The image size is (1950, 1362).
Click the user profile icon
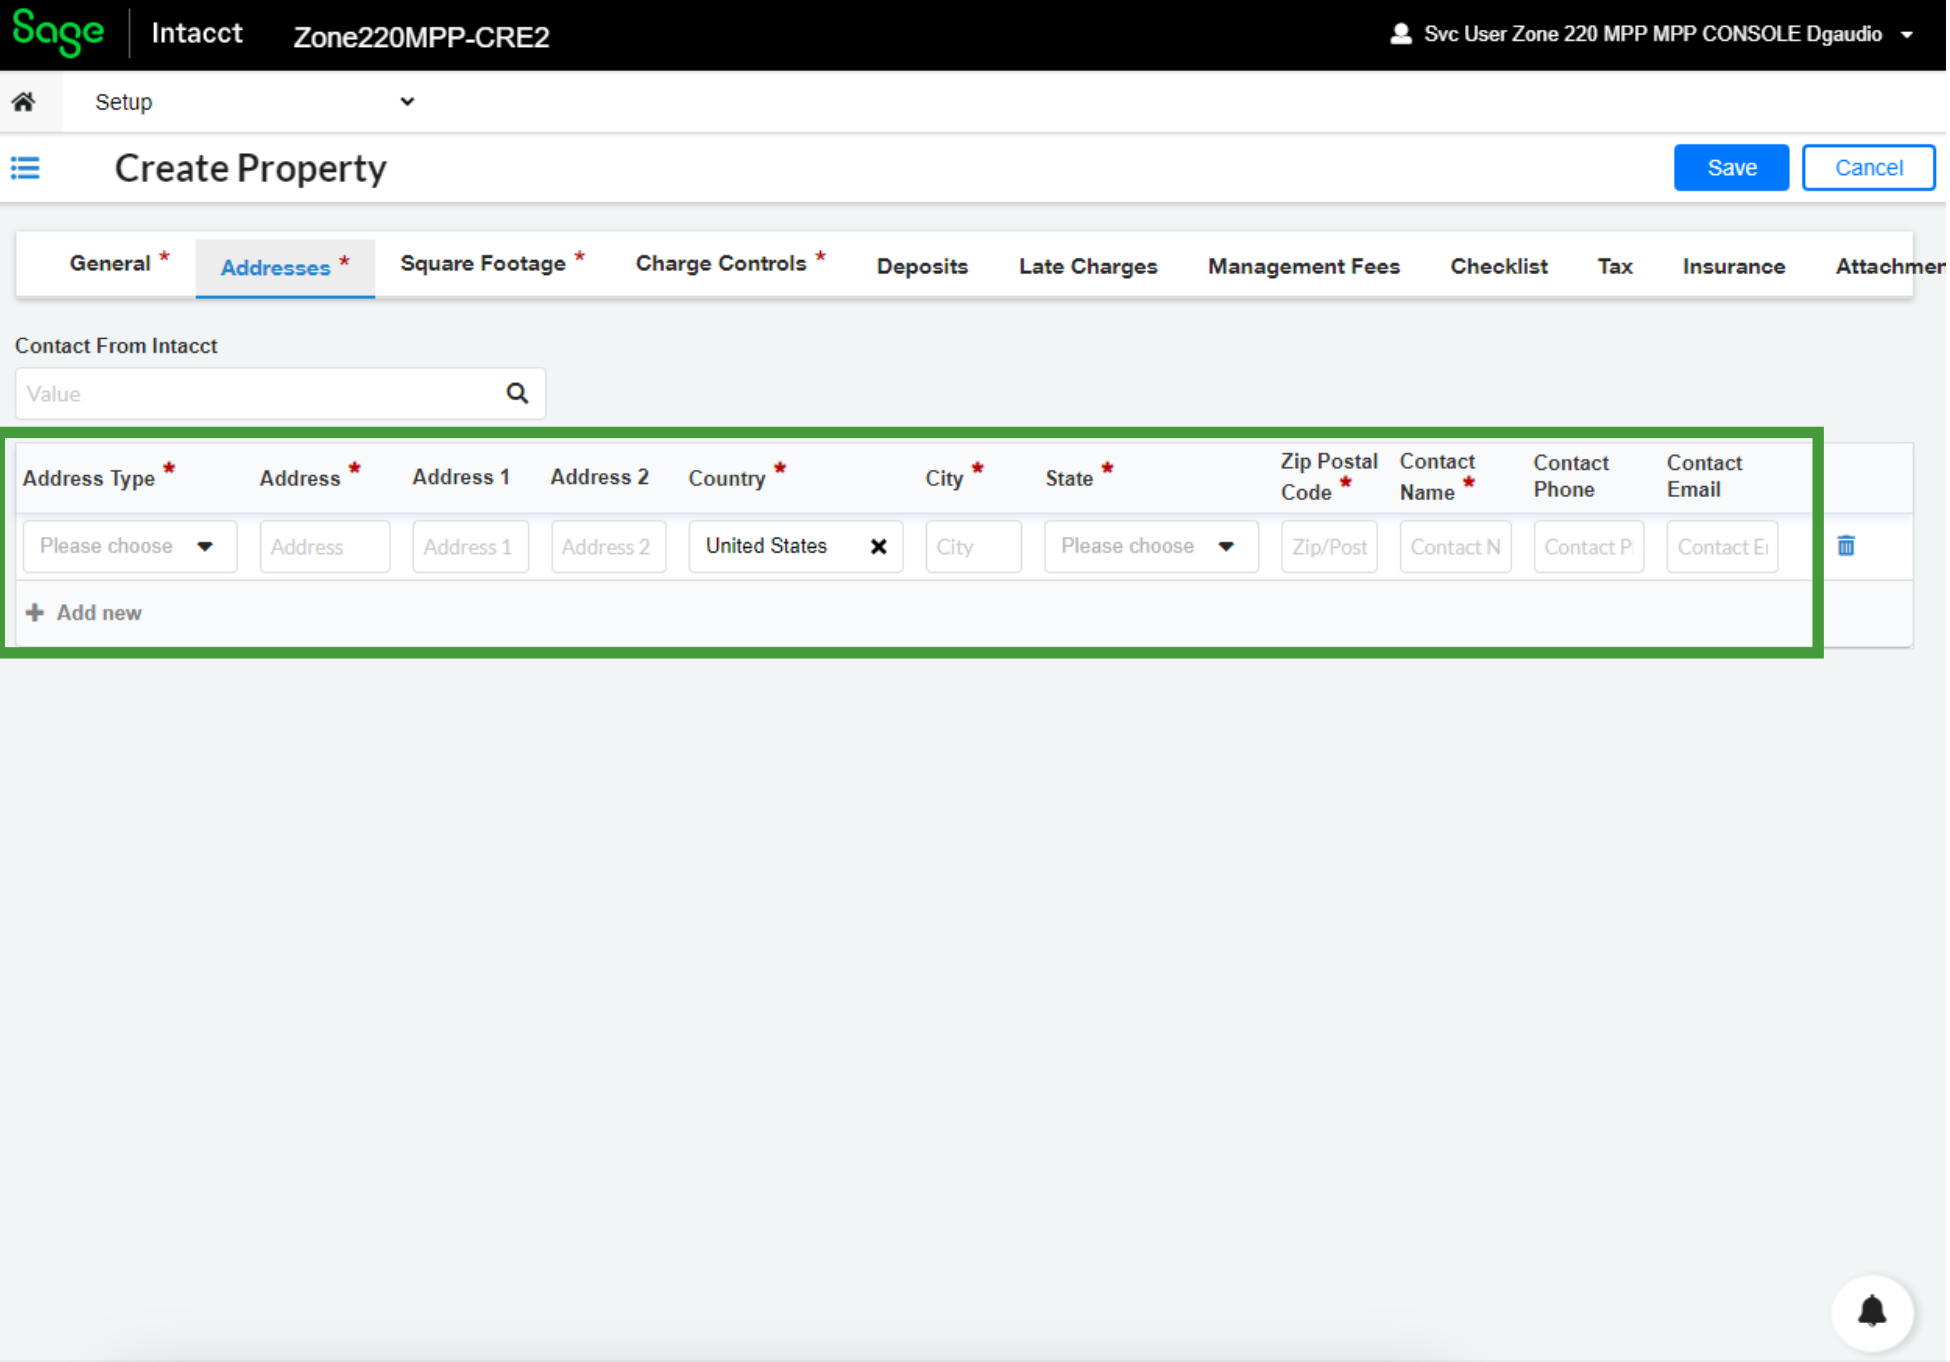1401,34
